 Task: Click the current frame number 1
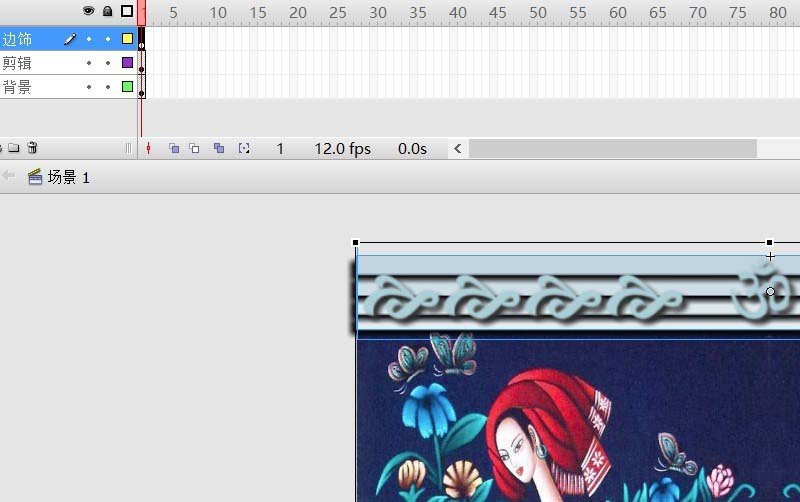280,149
